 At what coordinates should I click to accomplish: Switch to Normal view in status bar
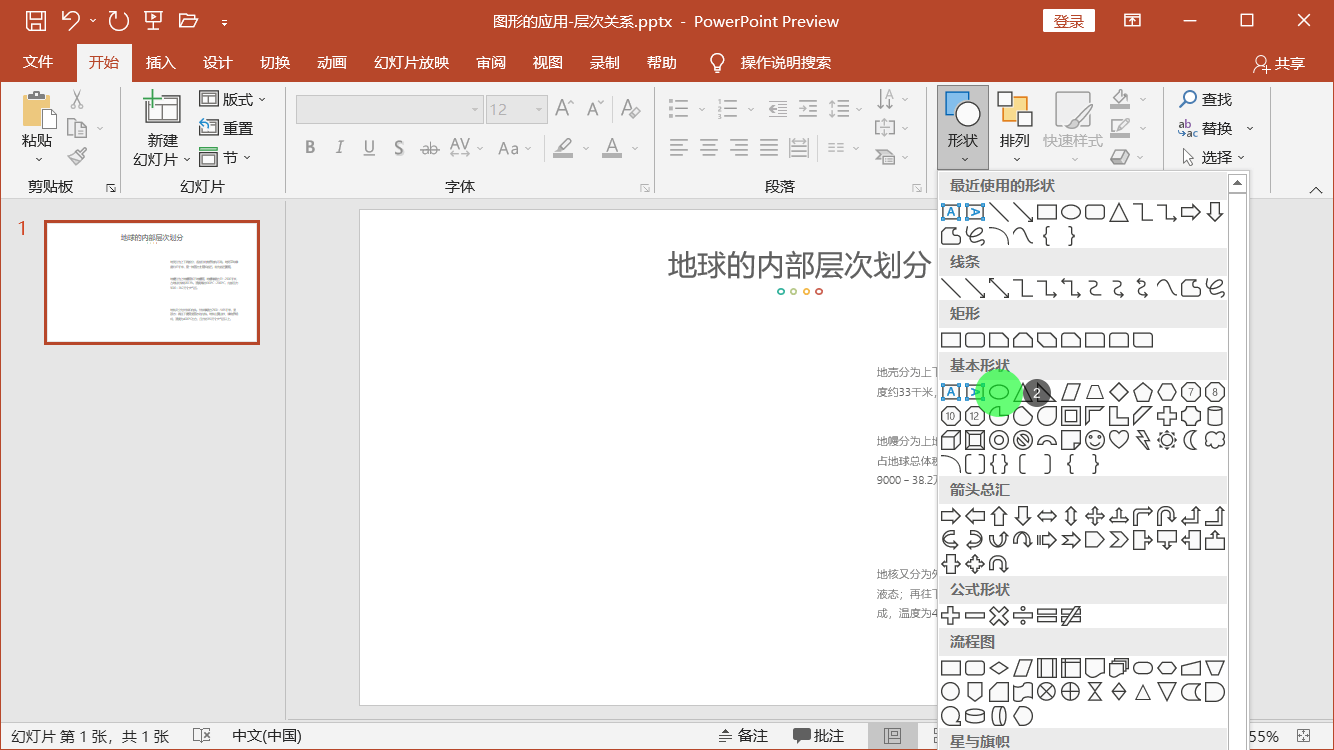click(893, 736)
